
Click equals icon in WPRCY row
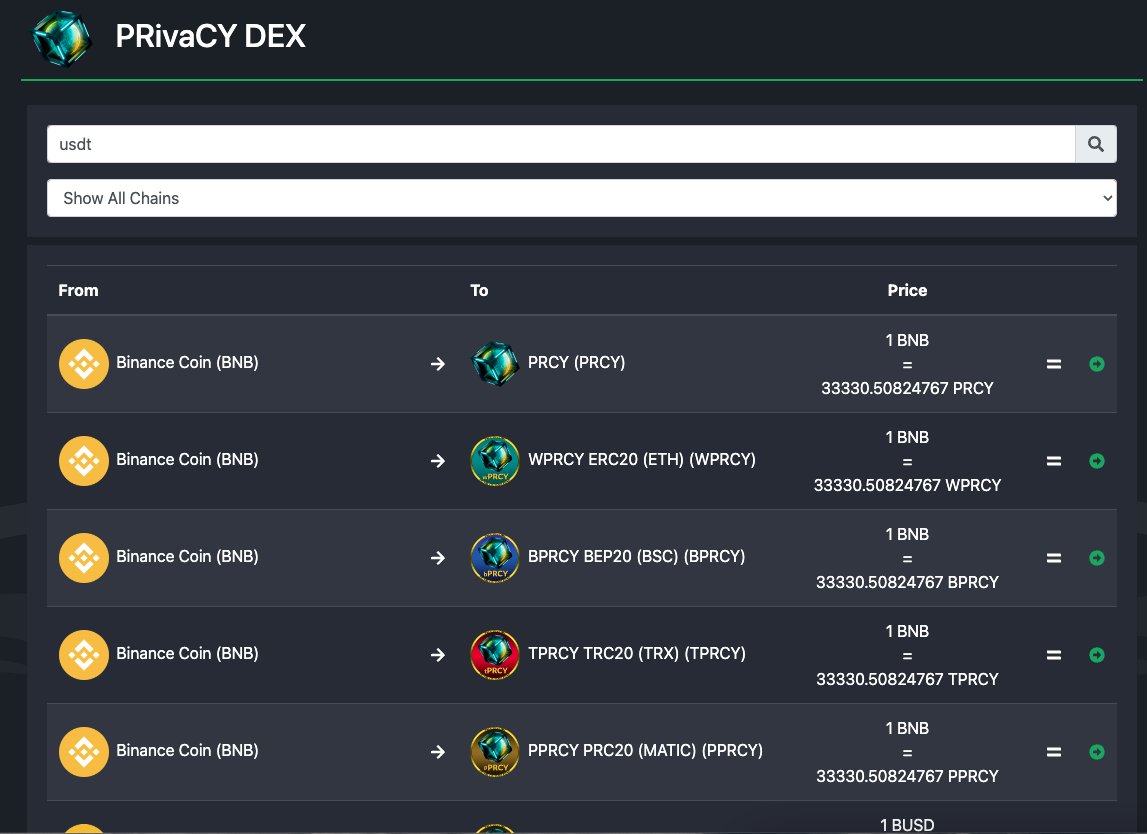tap(1053, 461)
